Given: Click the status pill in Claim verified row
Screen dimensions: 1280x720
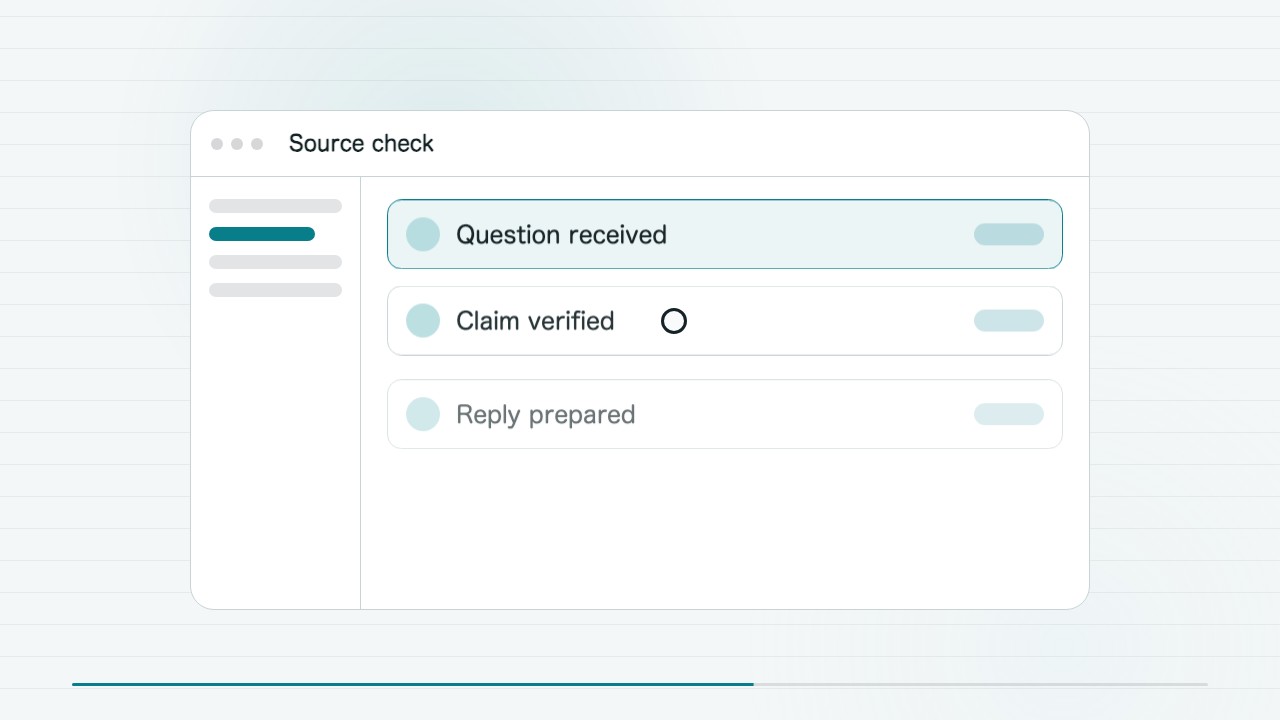Looking at the screenshot, I should click(1009, 321).
